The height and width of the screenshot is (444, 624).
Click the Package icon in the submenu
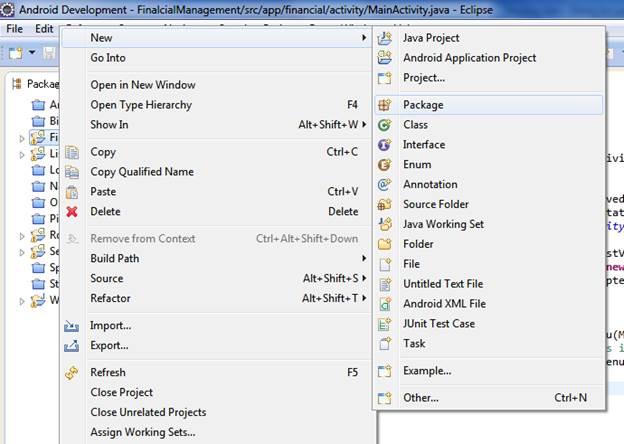[384, 105]
